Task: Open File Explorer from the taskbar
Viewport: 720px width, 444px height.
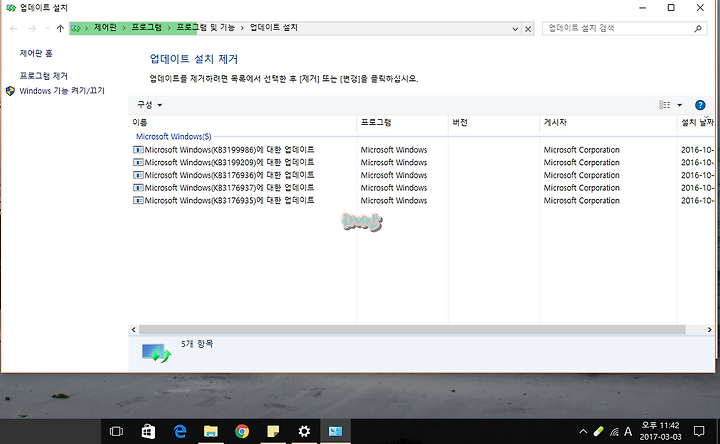Action: pos(211,432)
